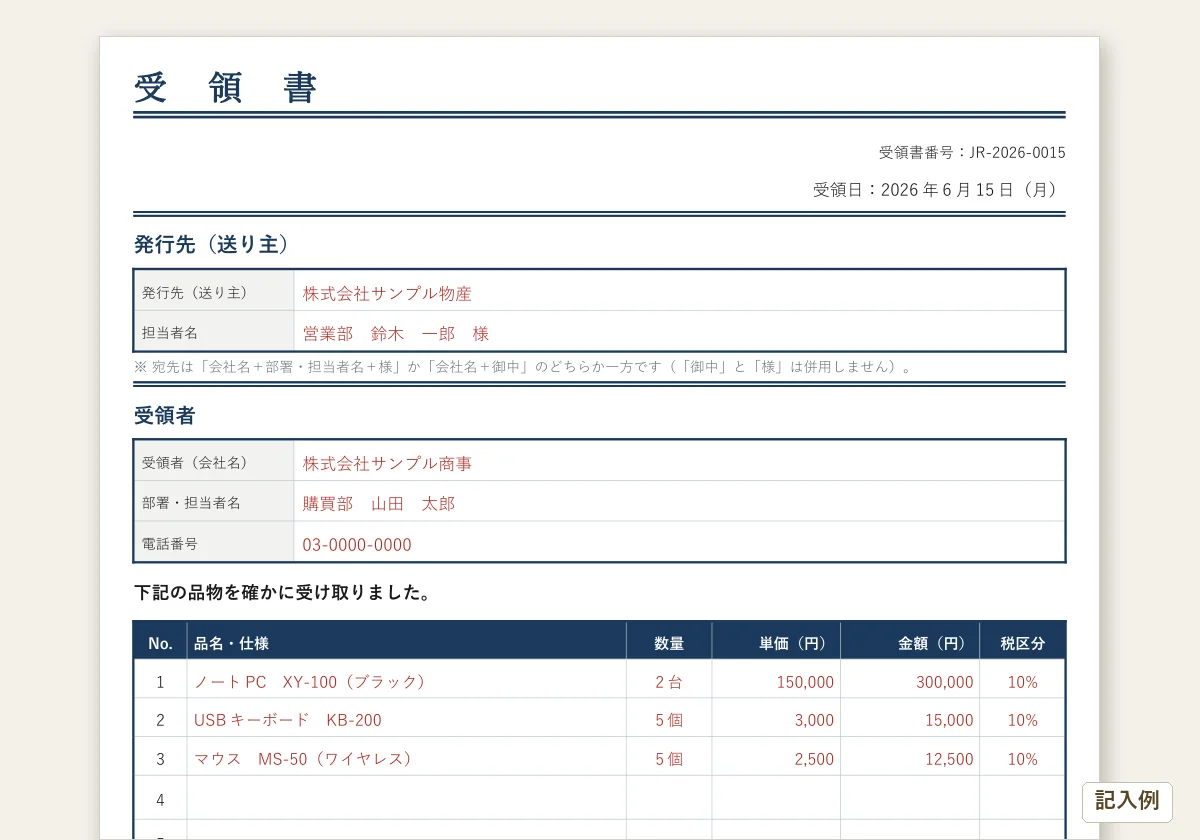
Task: Click the 単価（円） column header
Action: pos(776,641)
